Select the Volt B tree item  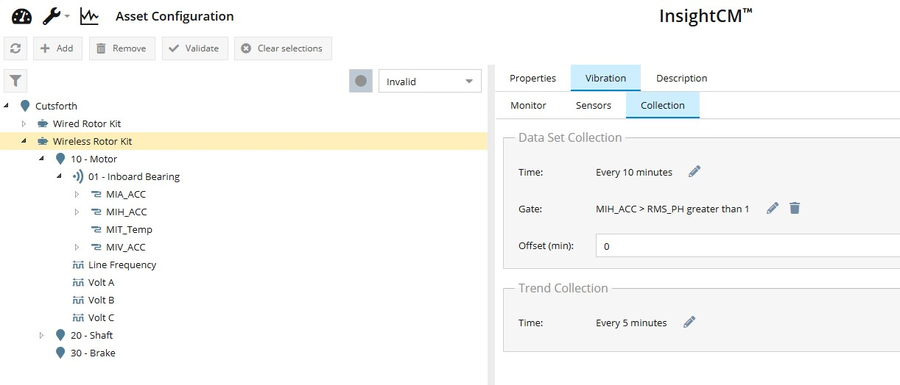click(x=101, y=301)
